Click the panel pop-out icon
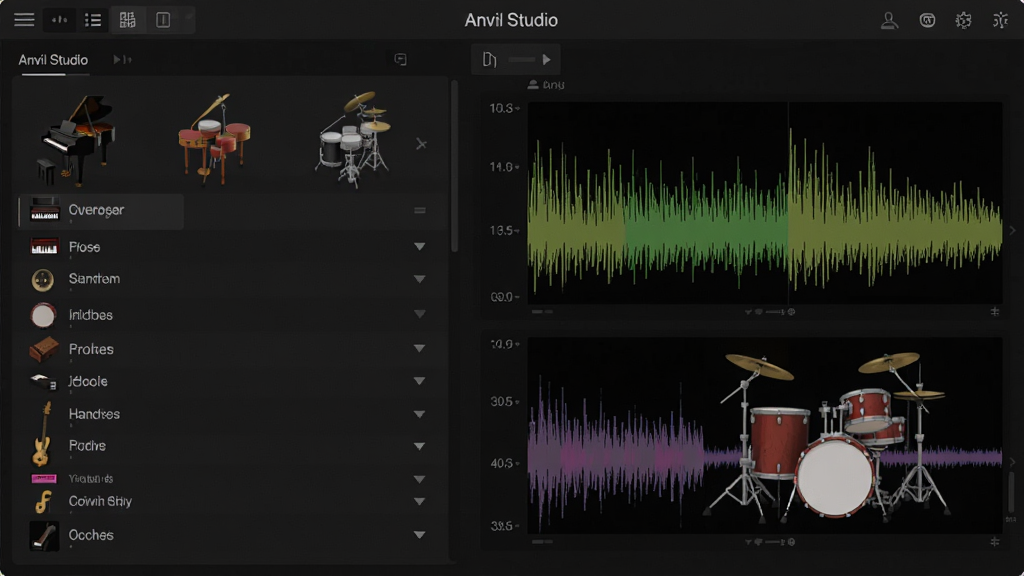The height and width of the screenshot is (576, 1024). coord(400,59)
